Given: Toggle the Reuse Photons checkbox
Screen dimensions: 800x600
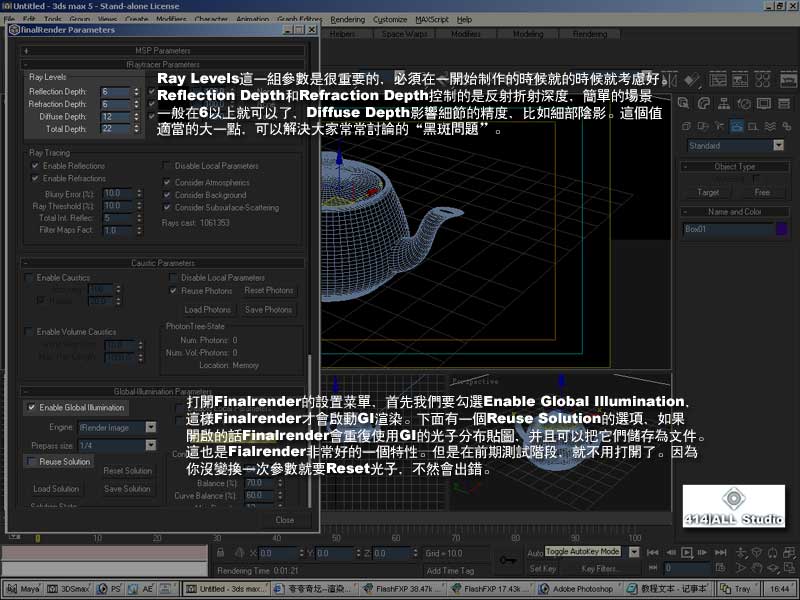Looking at the screenshot, I should click(x=173, y=291).
